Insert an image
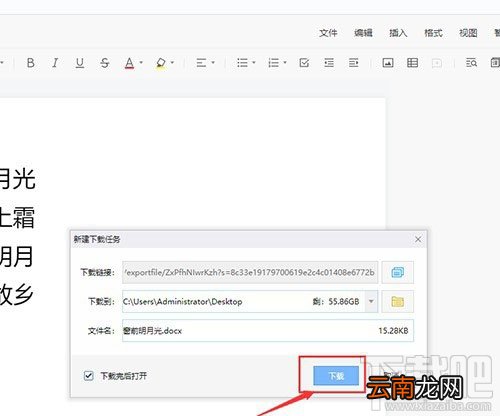 pyautogui.click(x=388, y=63)
